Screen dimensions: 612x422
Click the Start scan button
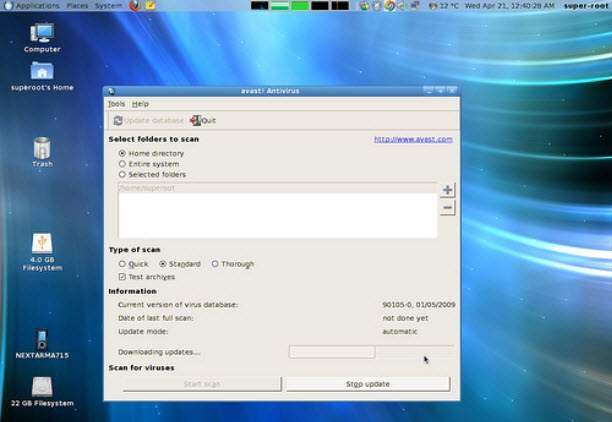(x=202, y=384)
